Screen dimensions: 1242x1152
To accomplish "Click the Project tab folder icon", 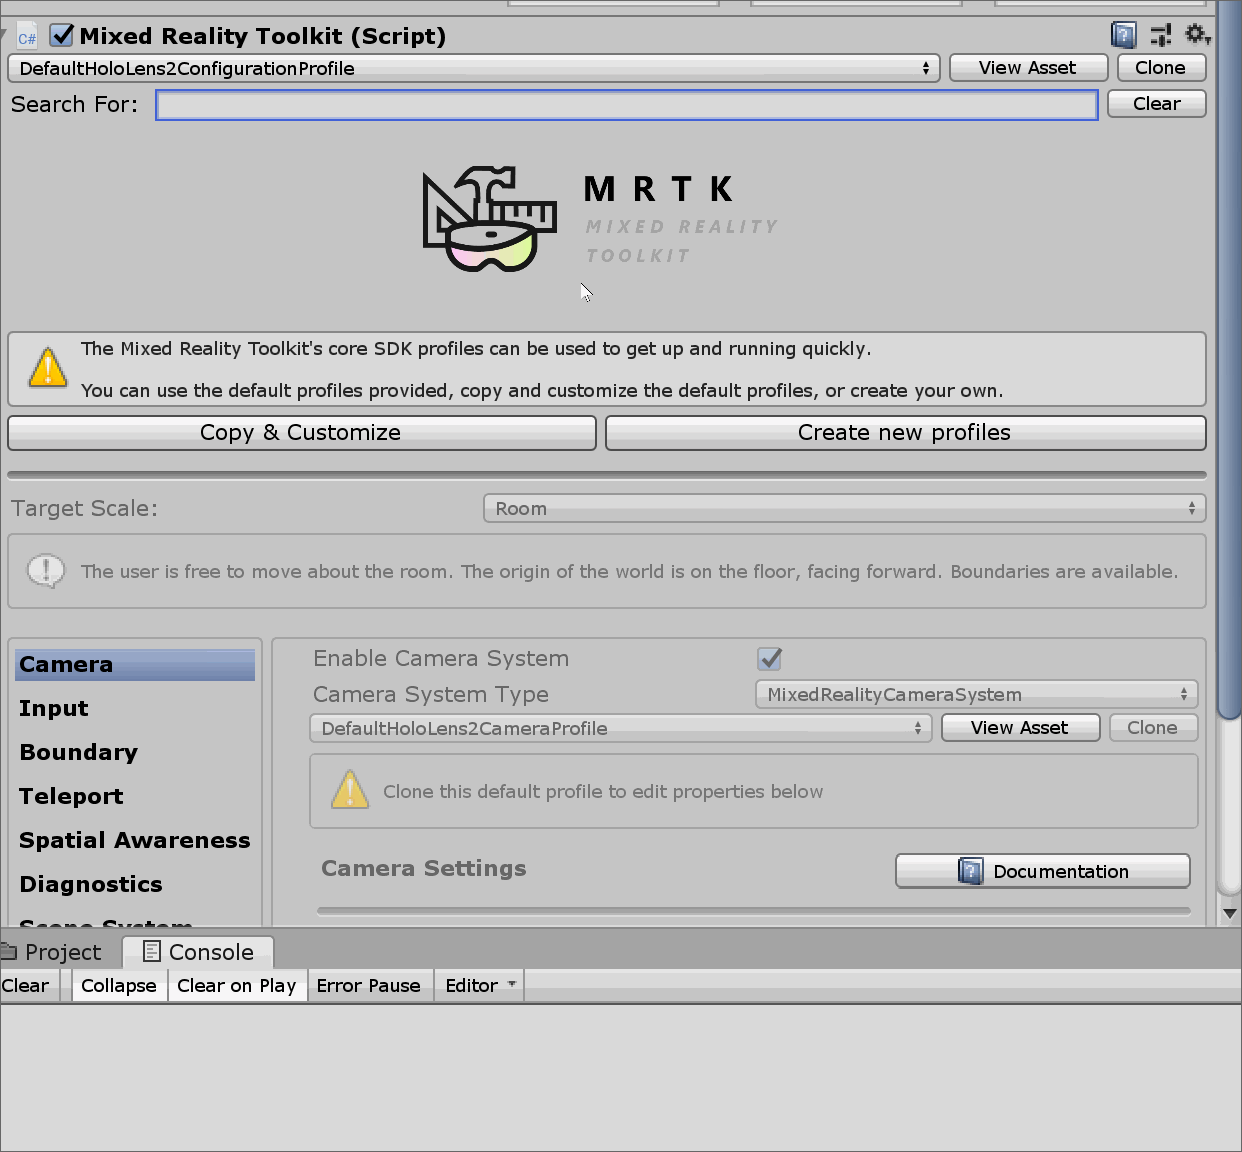I will coord(14,951).
